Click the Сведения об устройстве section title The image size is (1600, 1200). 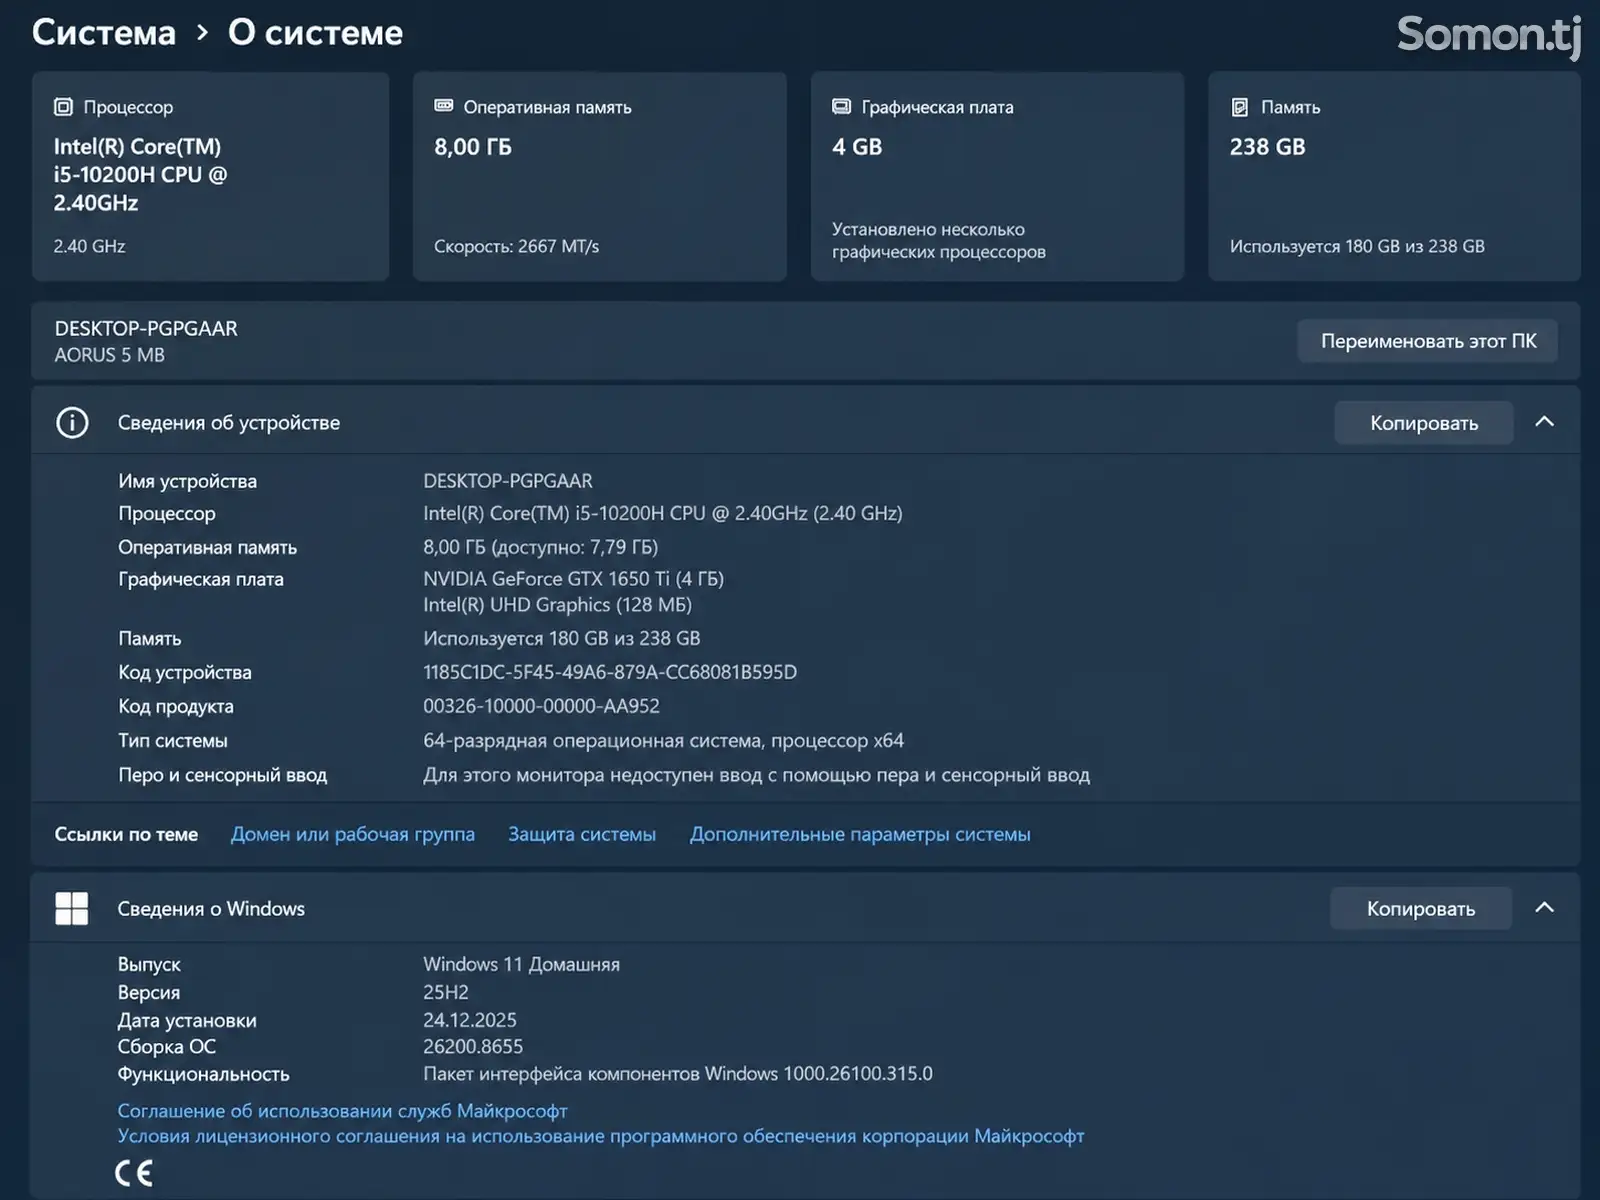[x=229, y=423]
